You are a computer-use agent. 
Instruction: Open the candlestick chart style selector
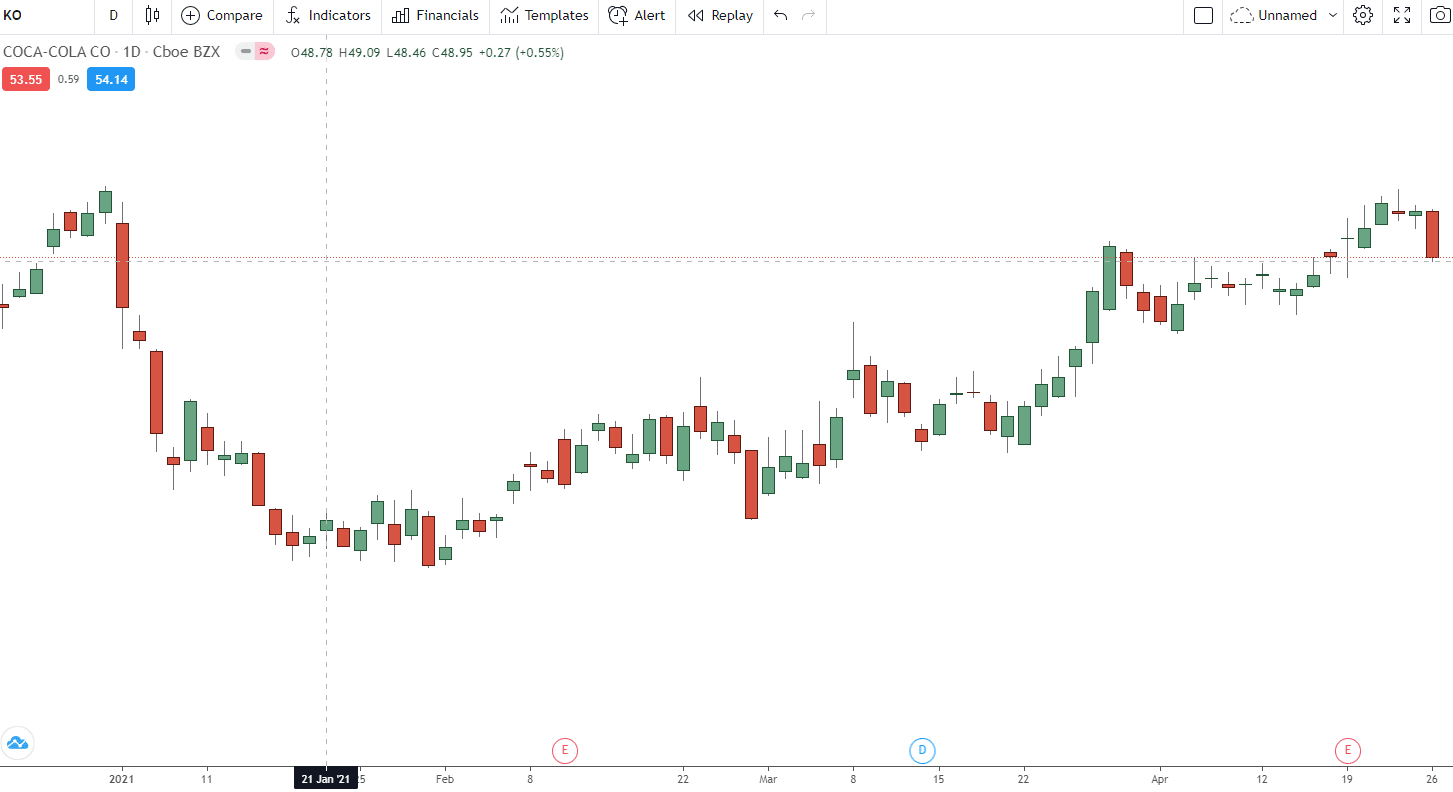tap(152, 15)
